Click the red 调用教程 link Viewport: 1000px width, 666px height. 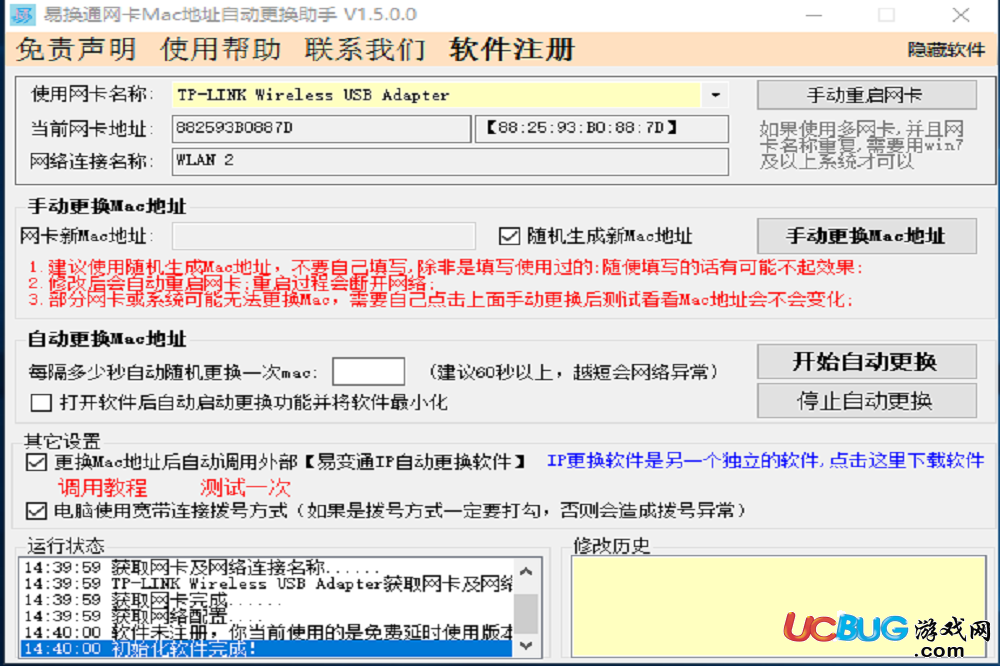[103, 488]
